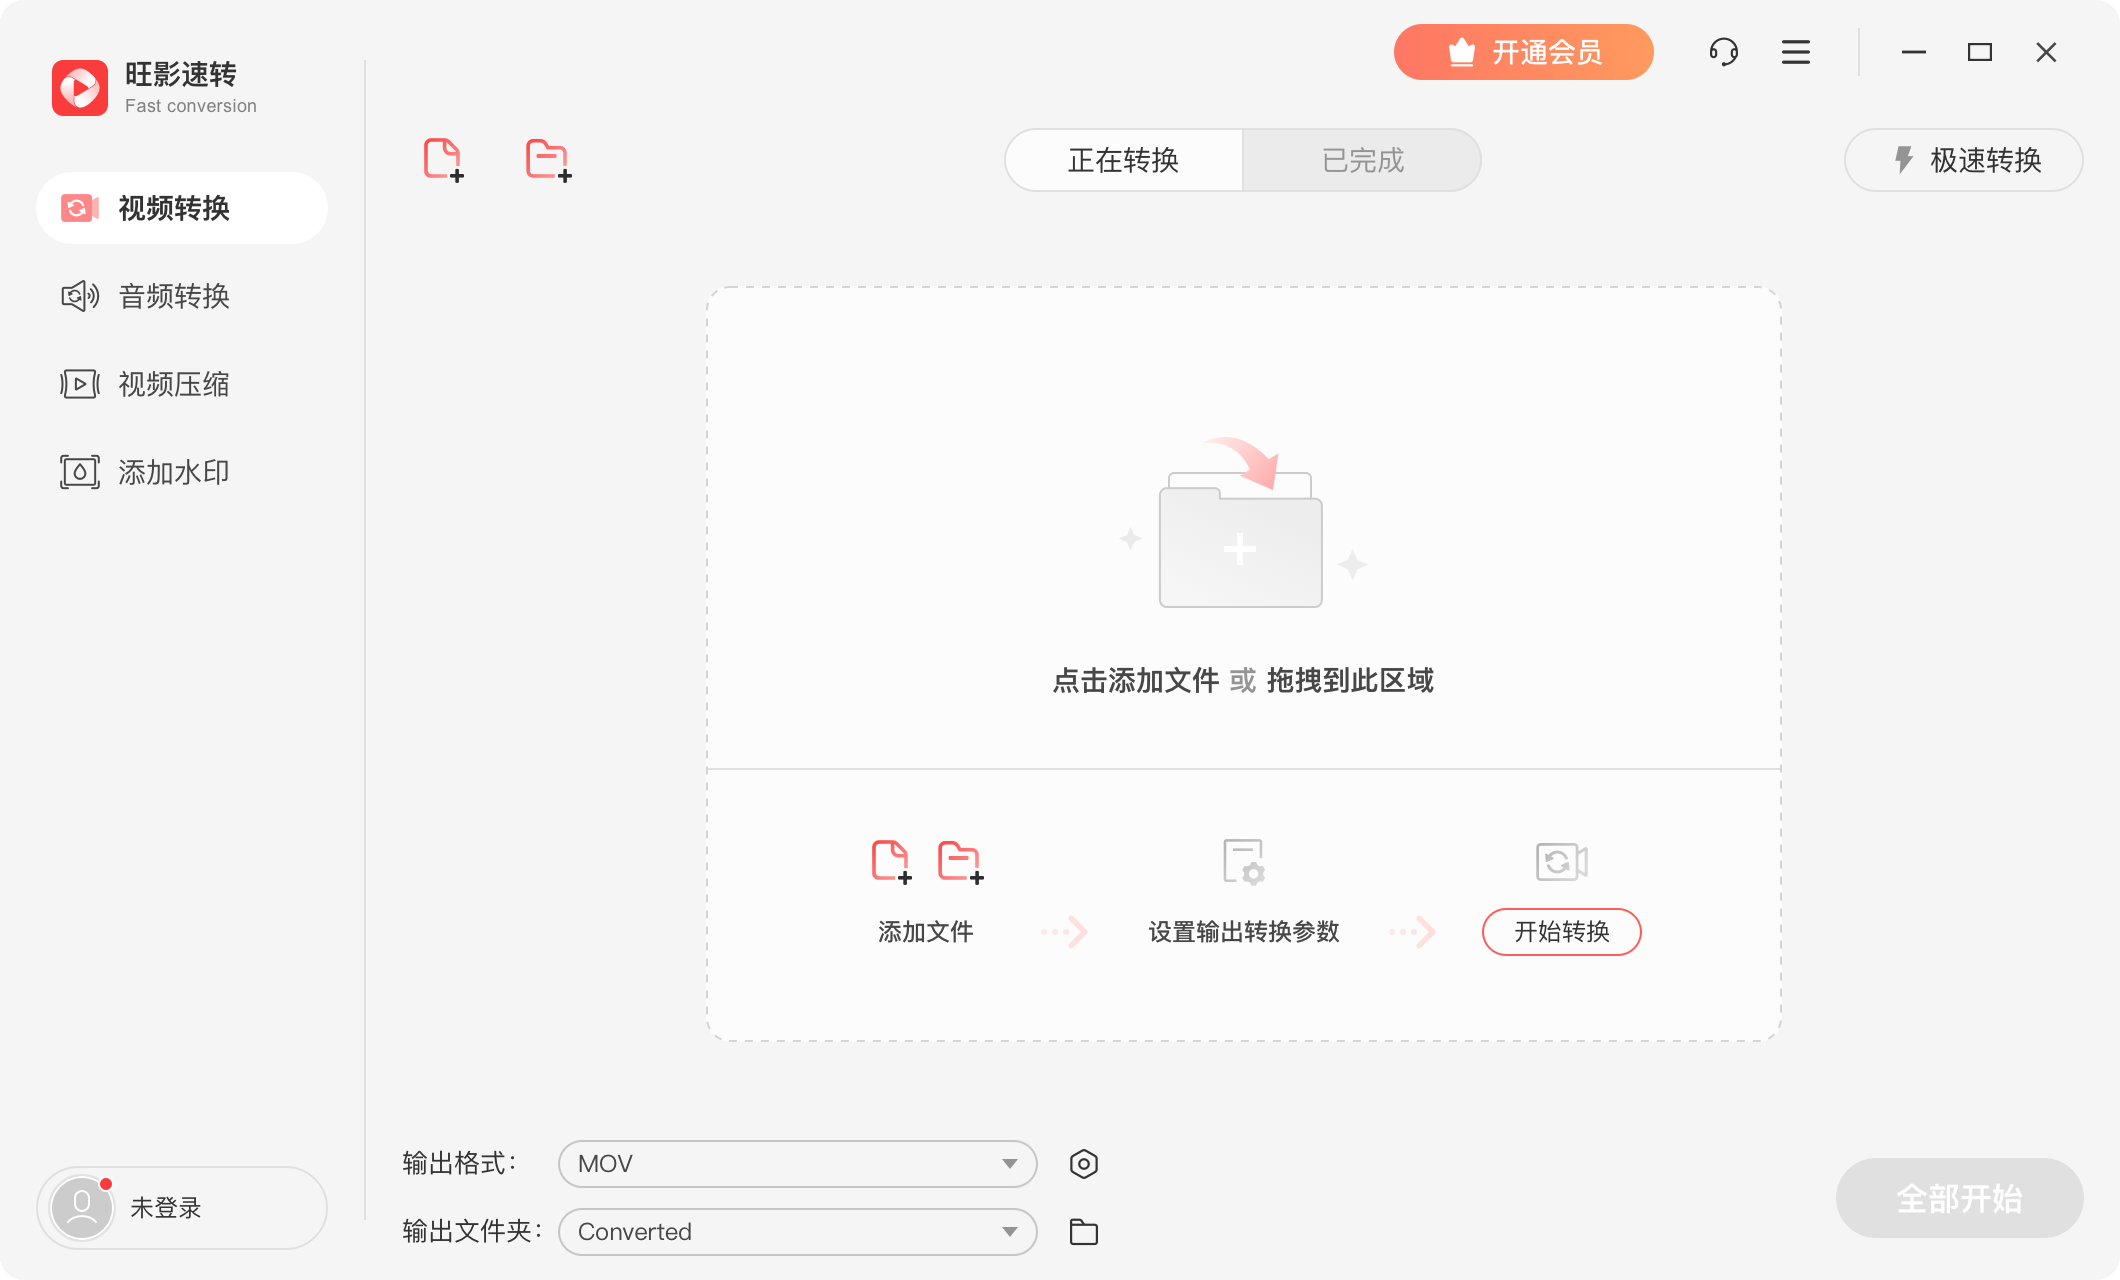The height and width of the screenshot is (1280, 2120).
Task: Select the 添加水印 feature
Action: point(172,471)
